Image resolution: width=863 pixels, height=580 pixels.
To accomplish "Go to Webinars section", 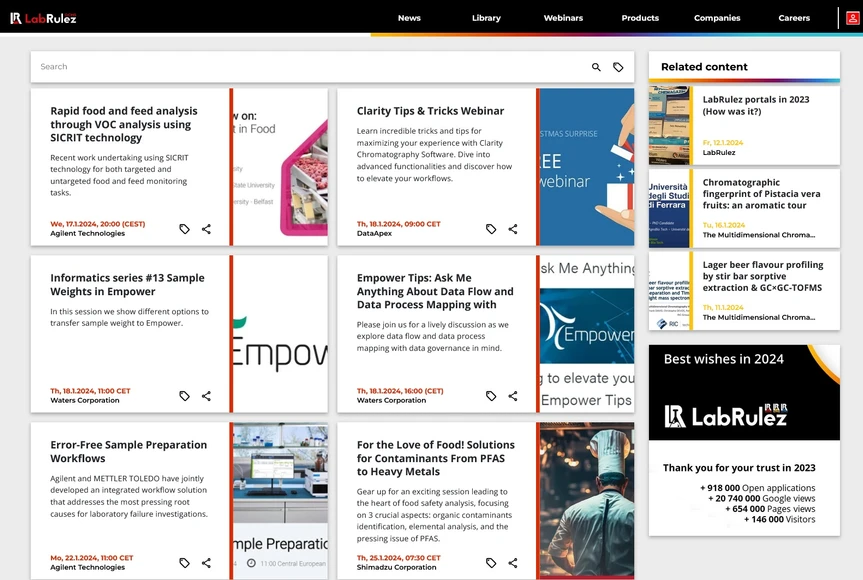I will pos(563,18).
